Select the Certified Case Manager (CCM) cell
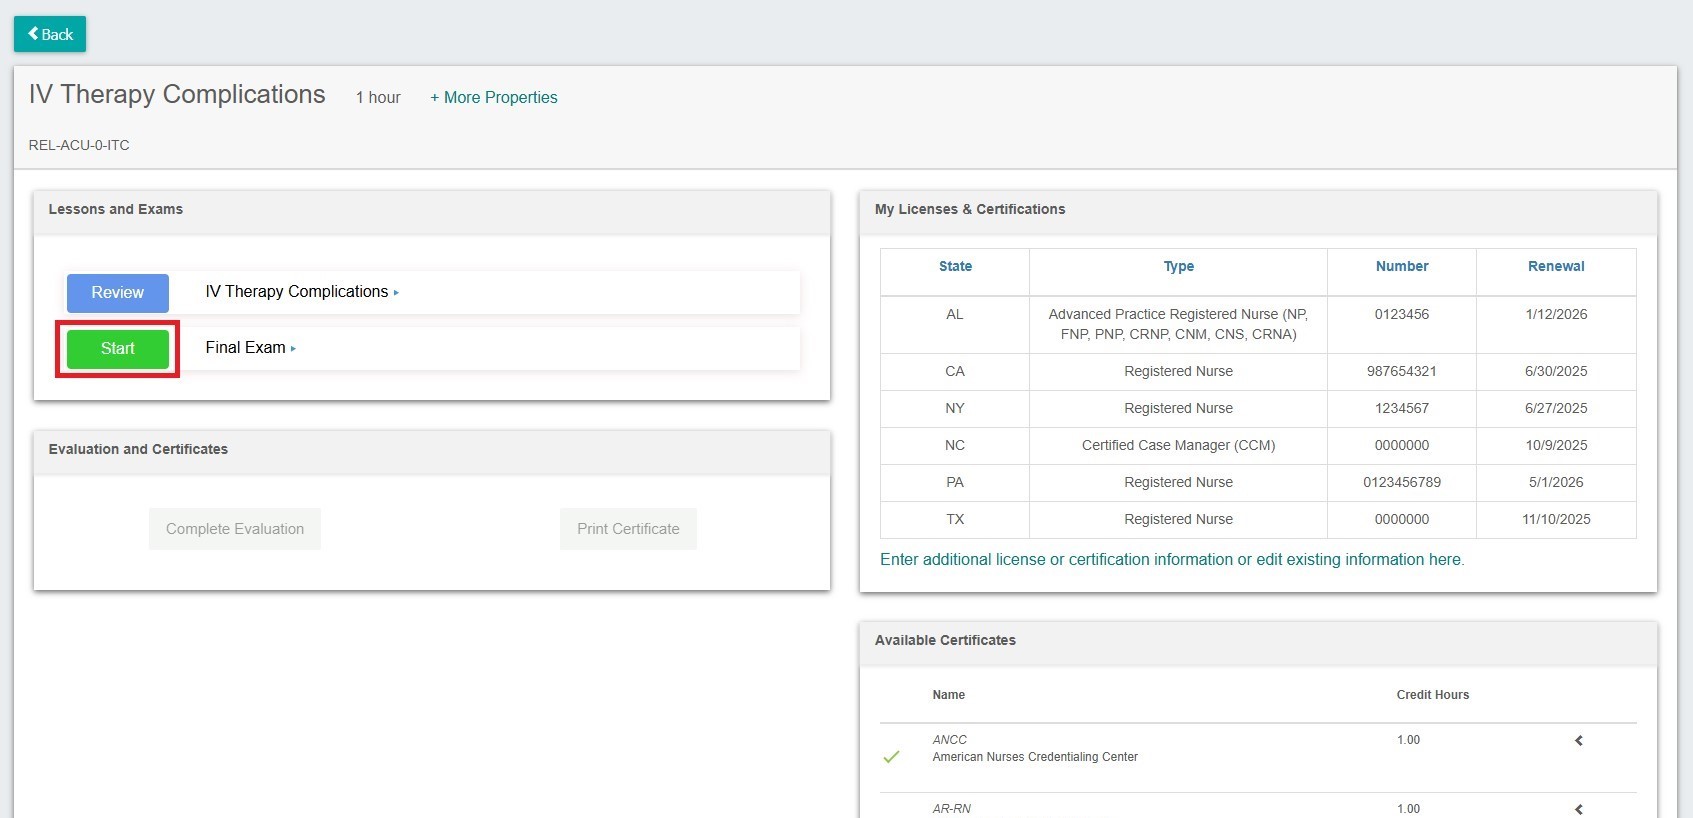This screenshot has width=1693, height=818. tap(1178, 445)
